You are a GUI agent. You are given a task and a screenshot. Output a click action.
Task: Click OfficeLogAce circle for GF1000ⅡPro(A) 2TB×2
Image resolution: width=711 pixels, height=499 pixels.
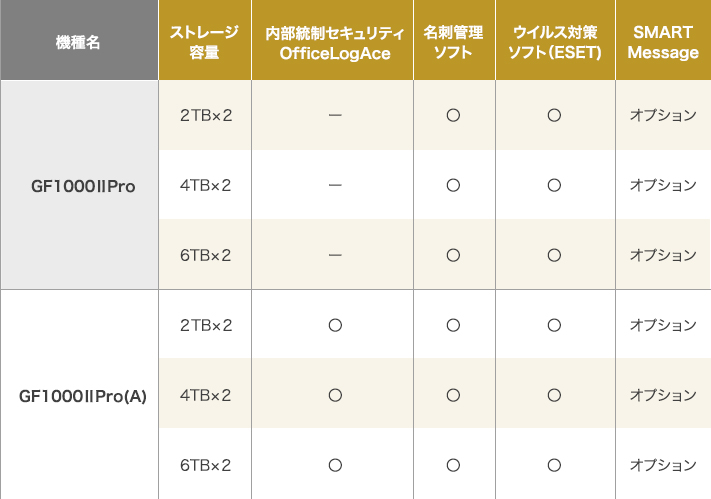click(335, 325)
